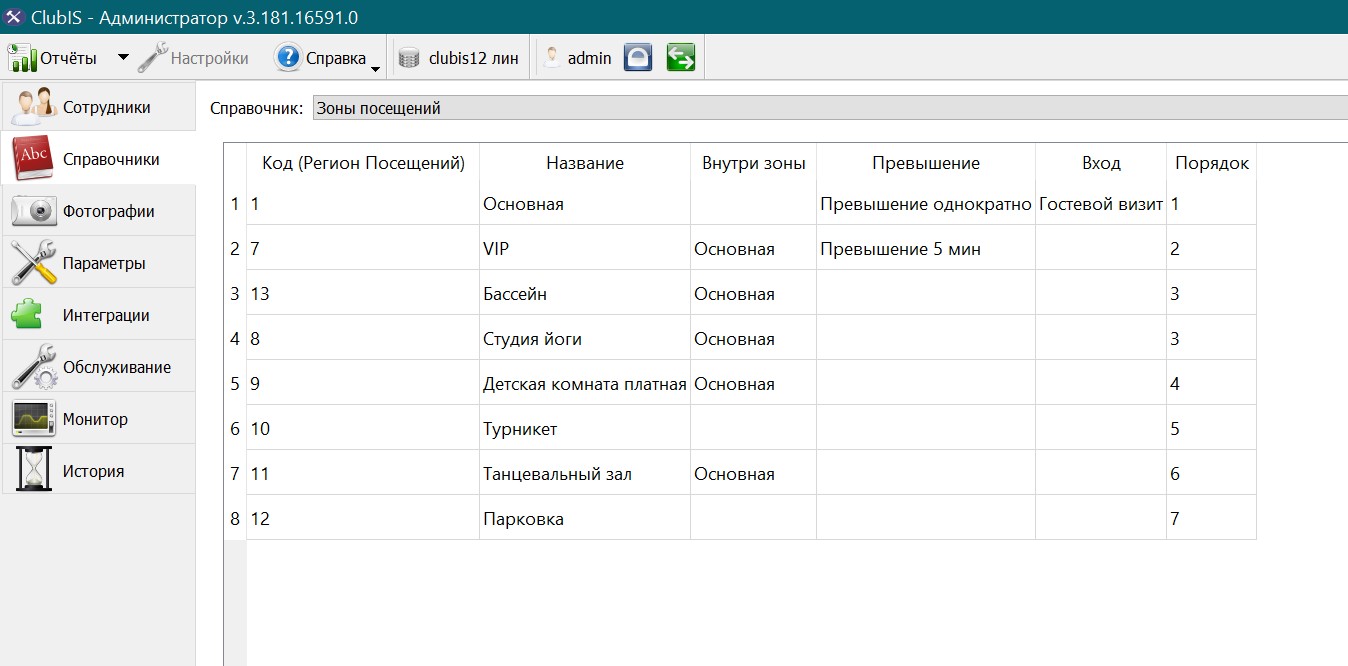Select the VIP zone name cell
The image size is (1348, 666).
pyautogui.click(x=585, y=249)
